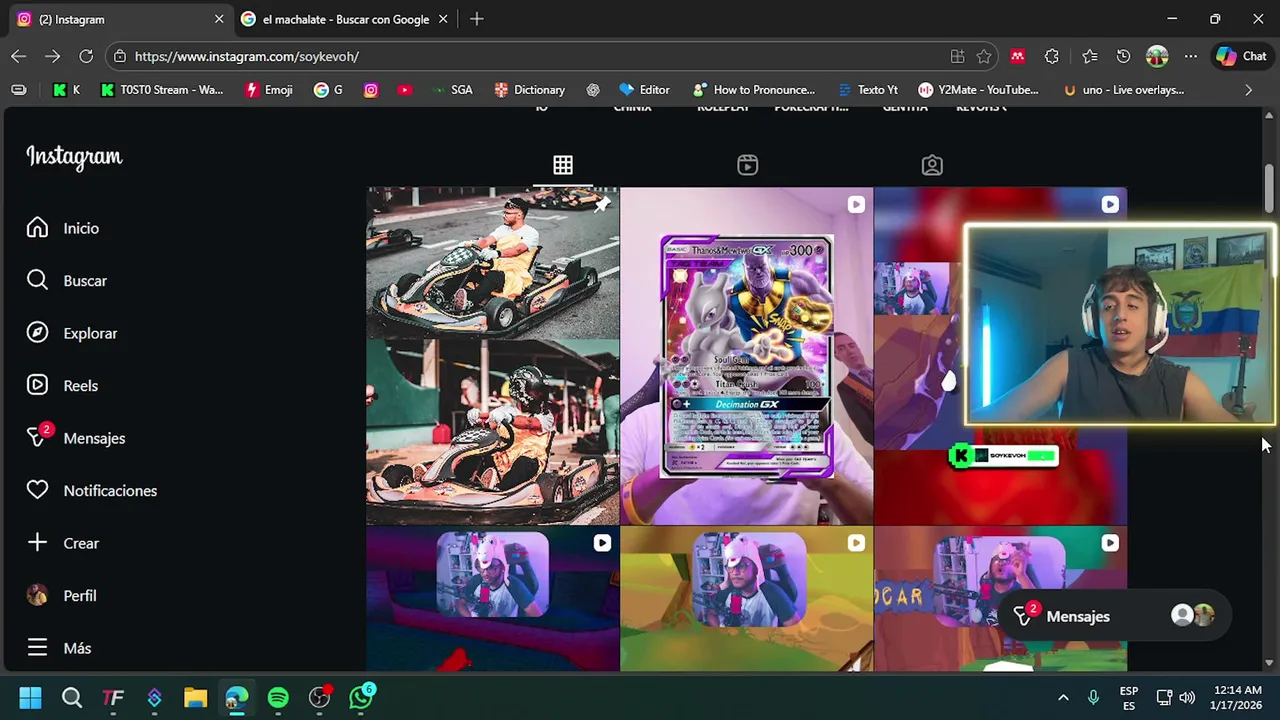1280x720 pixels.
Task: View site information lock icon
Action: 120,56
